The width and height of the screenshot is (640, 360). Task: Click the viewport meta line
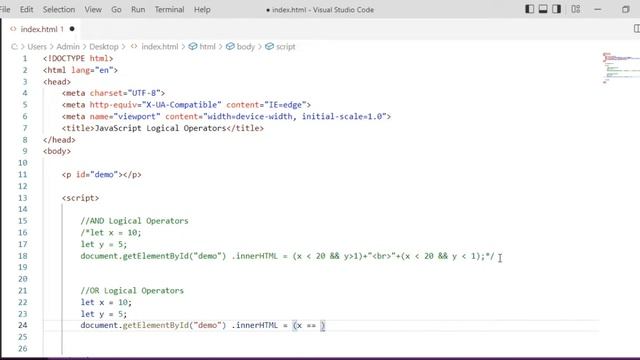point(226,116)
